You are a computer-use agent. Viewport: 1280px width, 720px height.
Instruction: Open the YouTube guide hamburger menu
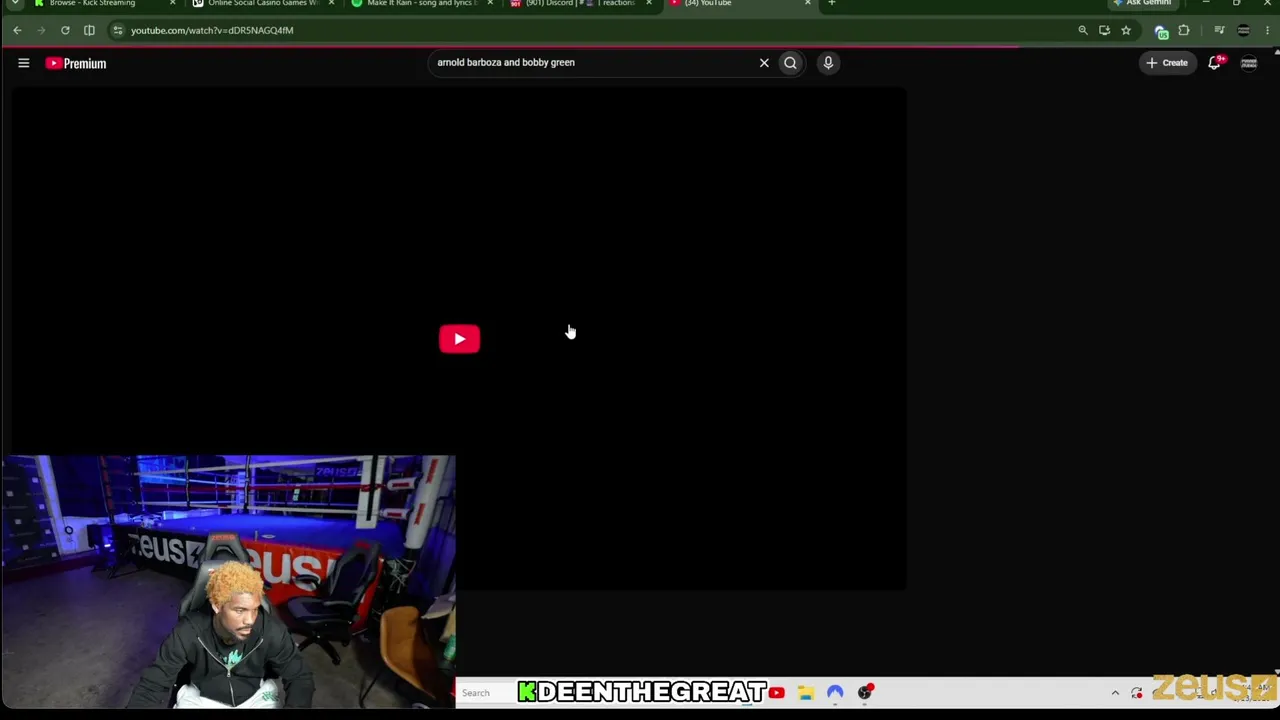(24, 63)
